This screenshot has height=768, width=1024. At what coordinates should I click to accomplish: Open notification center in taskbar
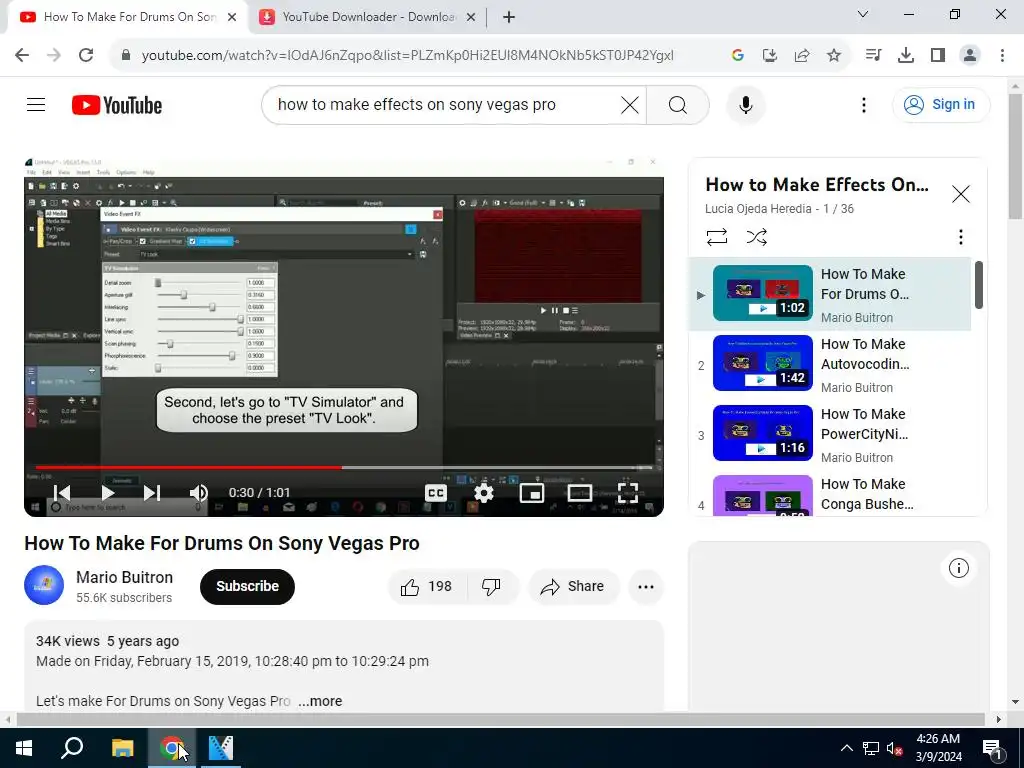pyautogui.click(x=993, y=748)
